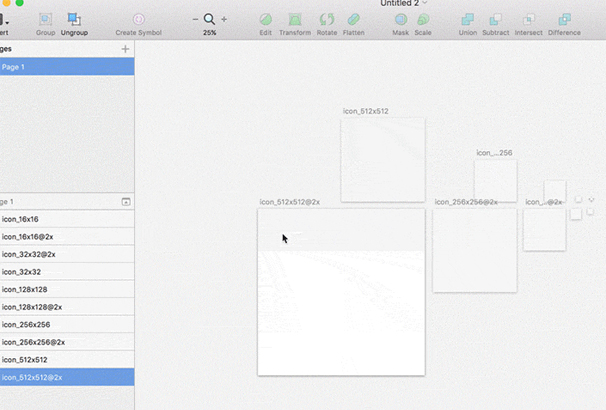Apply the Mask tool
This screenshot has width=606, height=410.
[x=400, y=20]
